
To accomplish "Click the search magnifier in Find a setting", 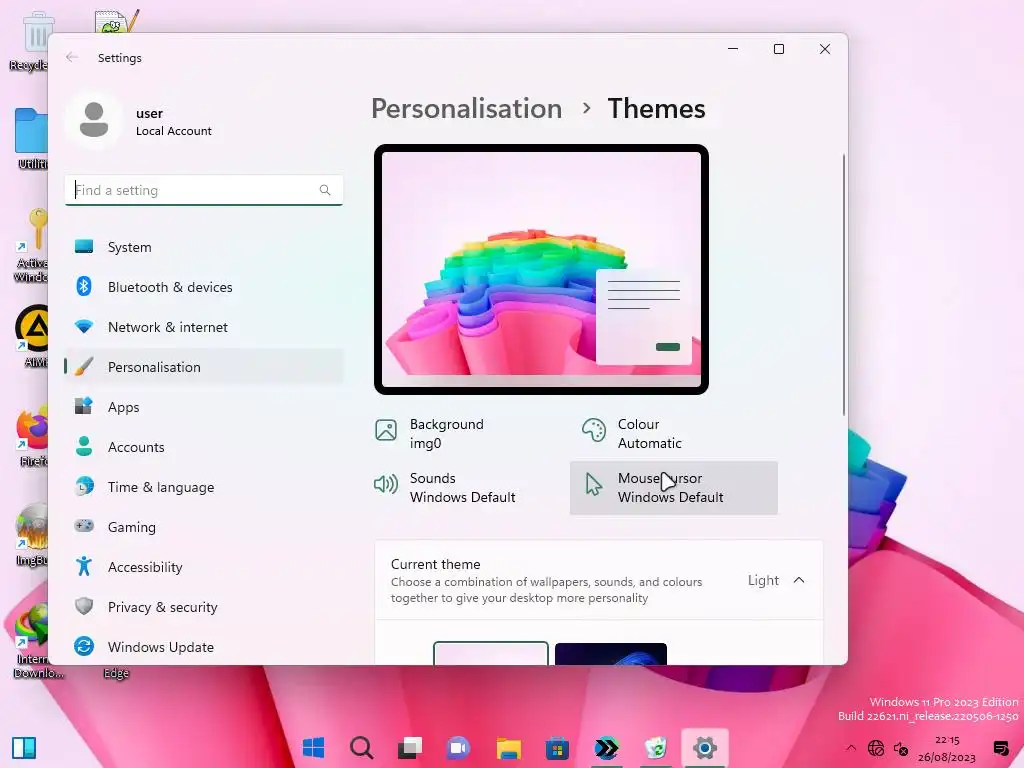I will pos(325,190).
